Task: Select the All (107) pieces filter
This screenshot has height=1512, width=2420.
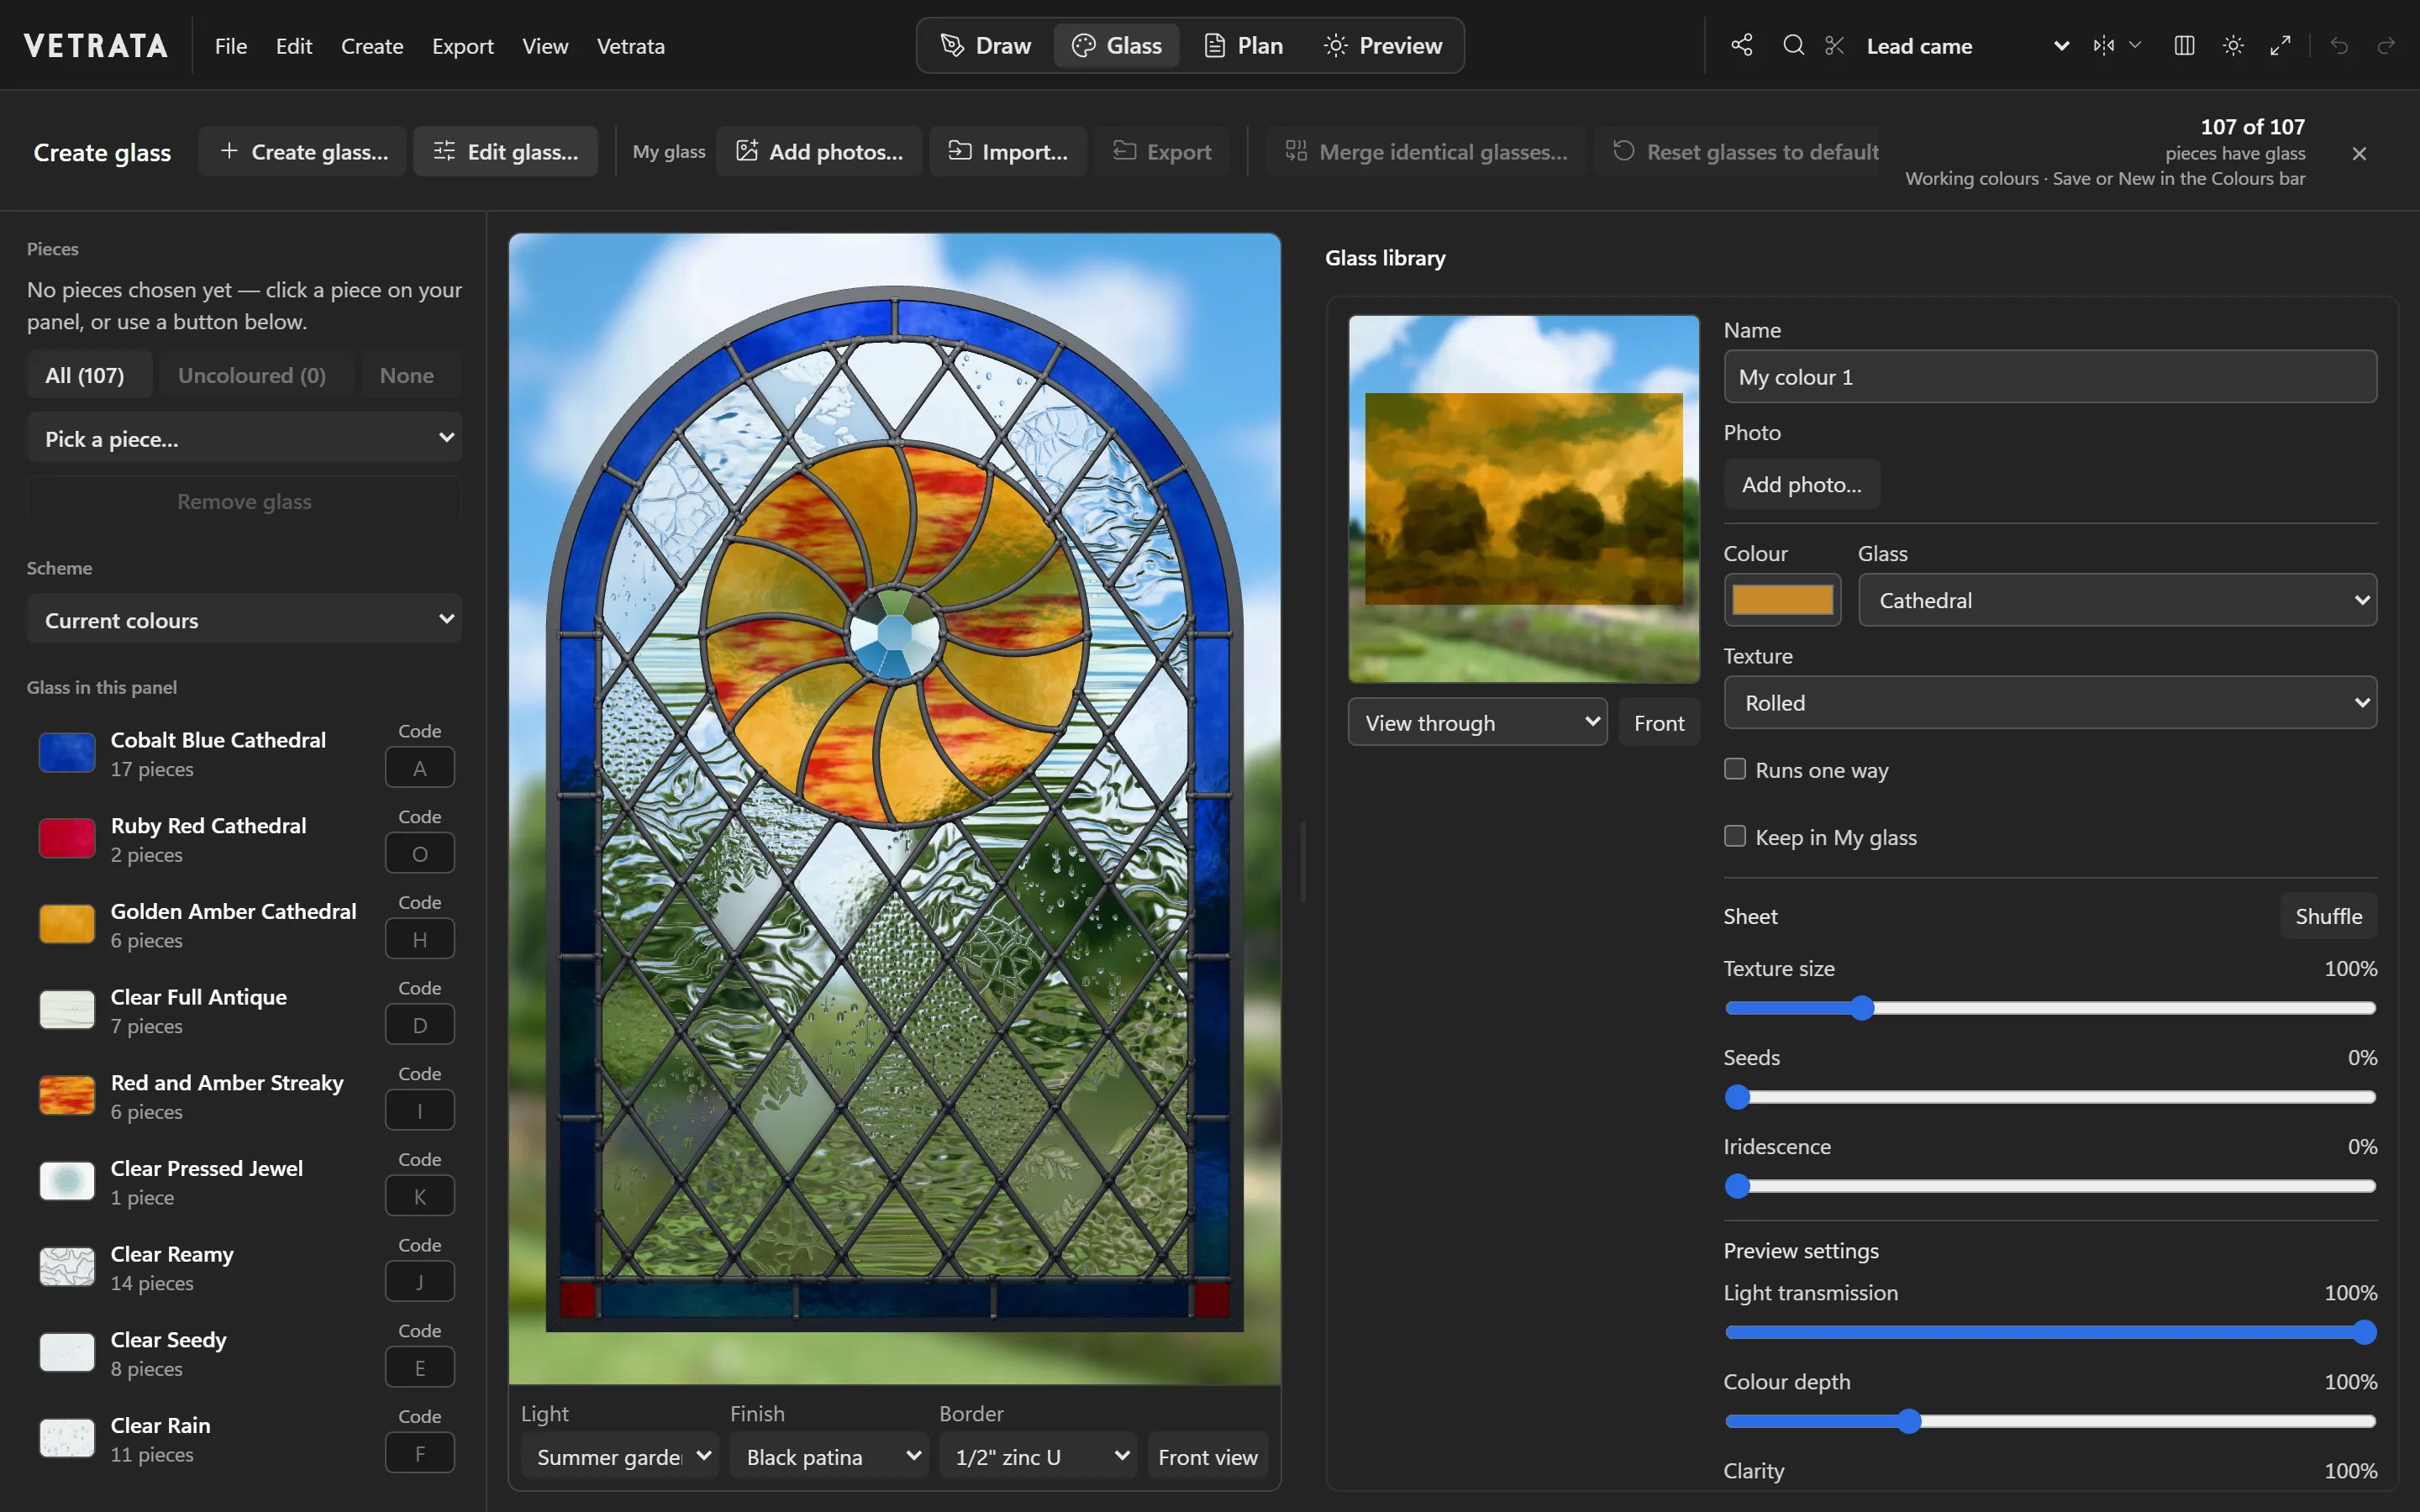Action: coord(89,375)
